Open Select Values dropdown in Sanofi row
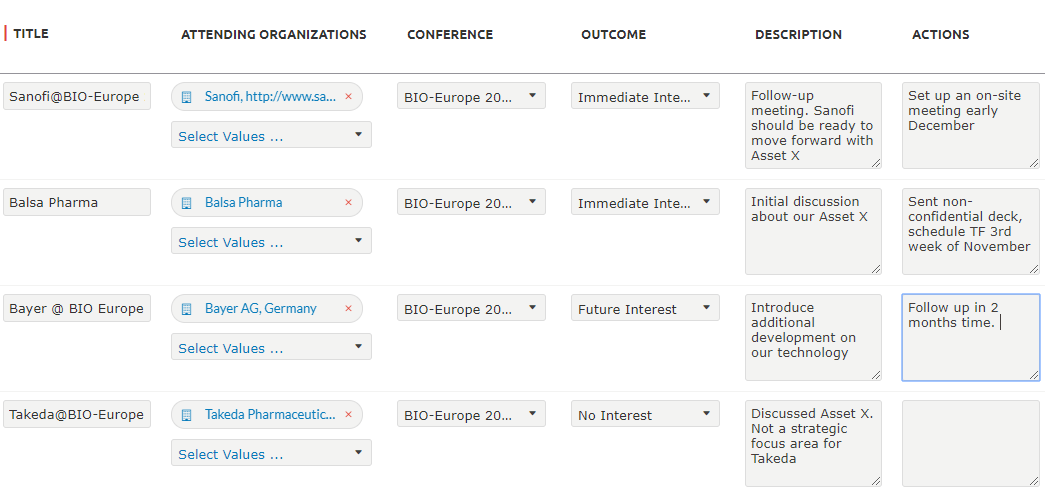 point(271,135)
